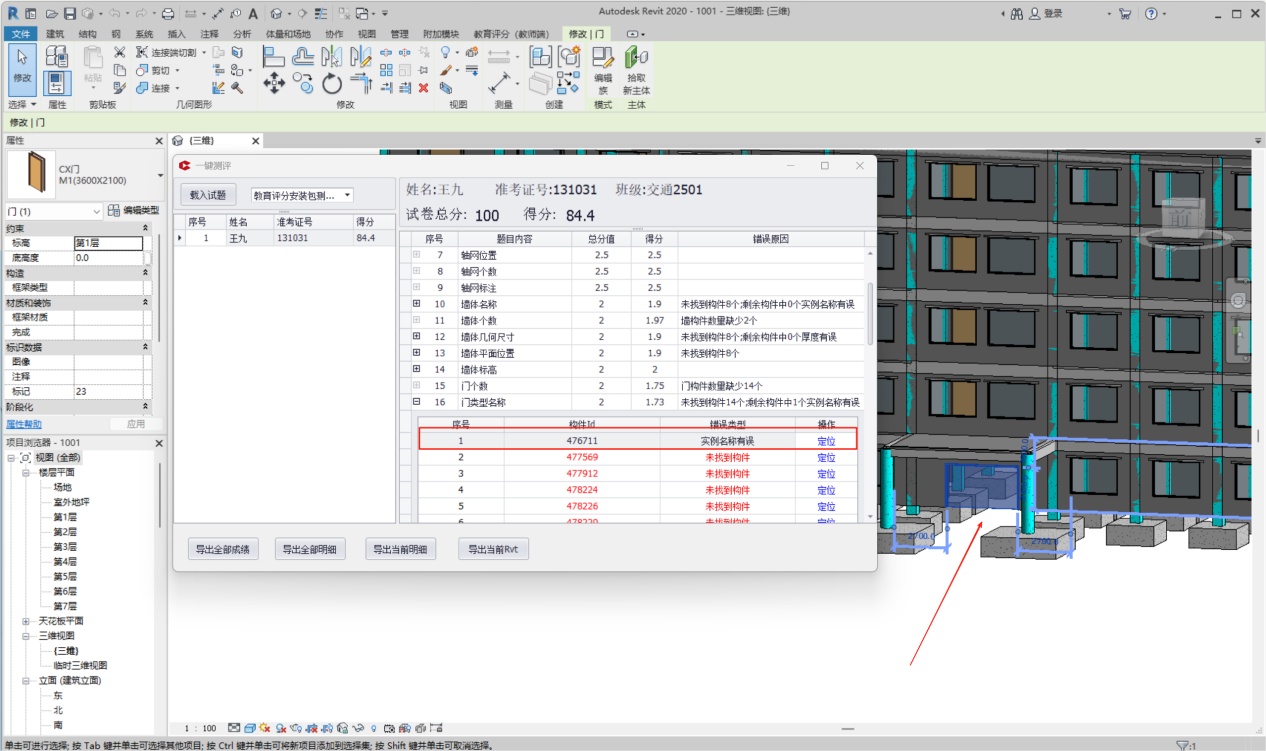Click the 导出全部成绩 button
This screenshot has height=751, width=1266.
[x=222, y=549]
